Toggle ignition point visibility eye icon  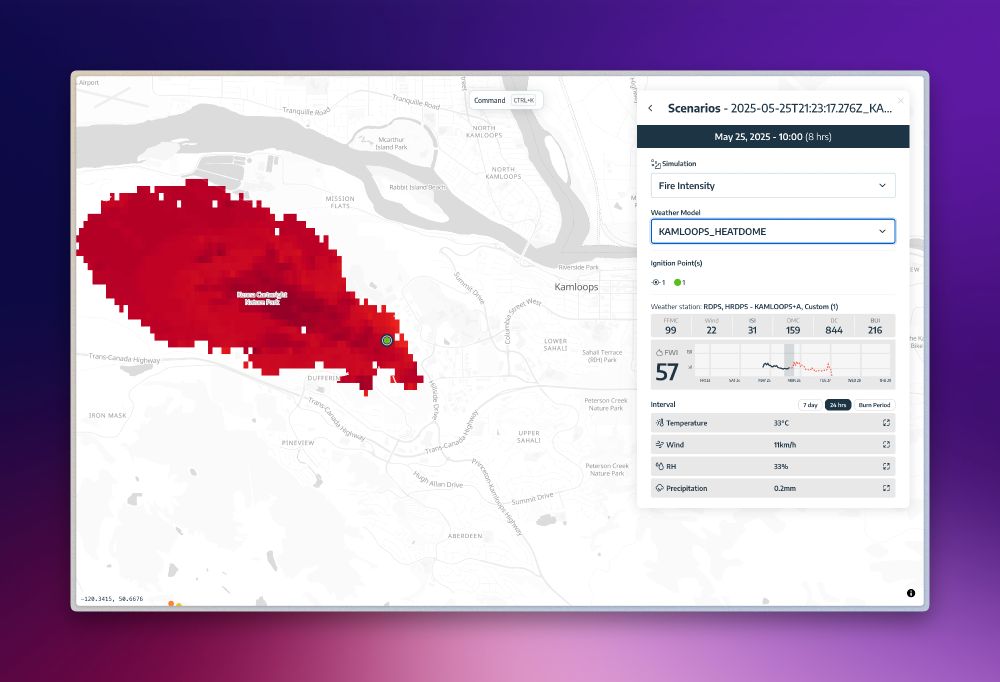point(656,283)
